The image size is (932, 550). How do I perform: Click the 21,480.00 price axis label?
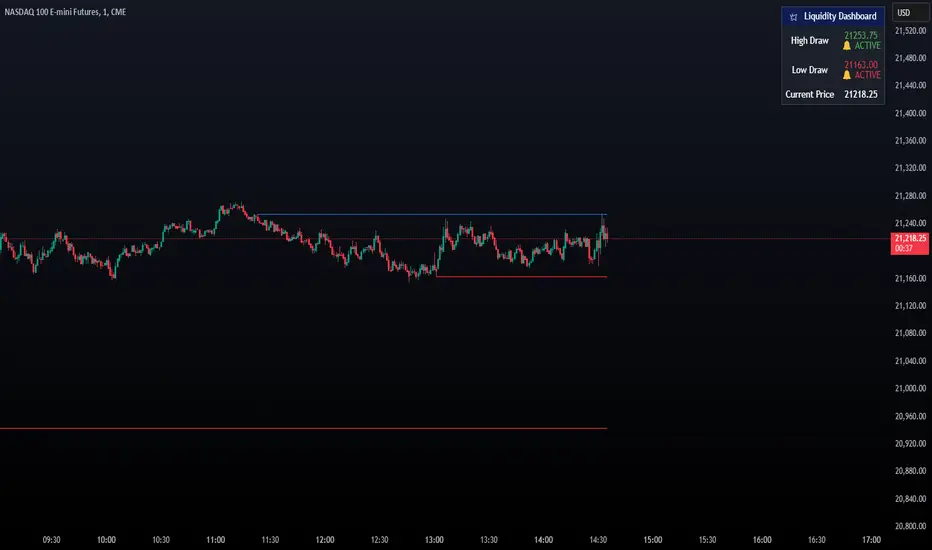tap(910, 58)
